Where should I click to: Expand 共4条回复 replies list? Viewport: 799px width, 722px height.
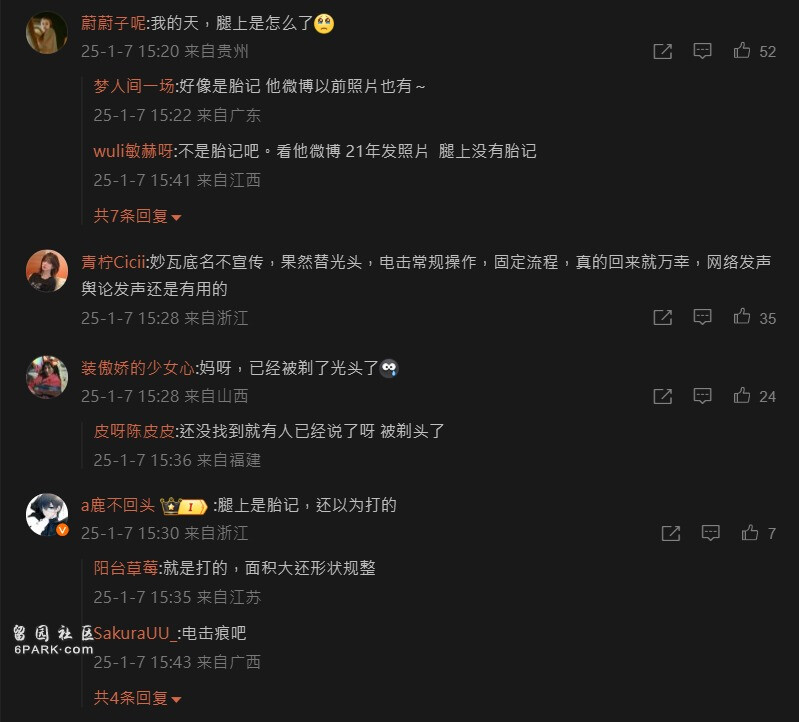tap(137, 698)
